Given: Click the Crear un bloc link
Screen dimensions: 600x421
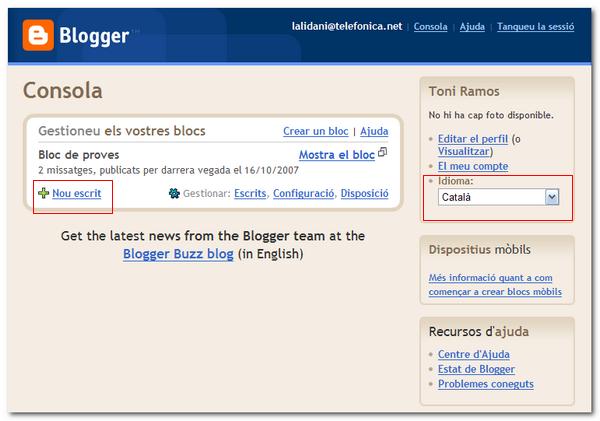Looking at the screenshot, I should pyautogui.click(x=316, y=131).
